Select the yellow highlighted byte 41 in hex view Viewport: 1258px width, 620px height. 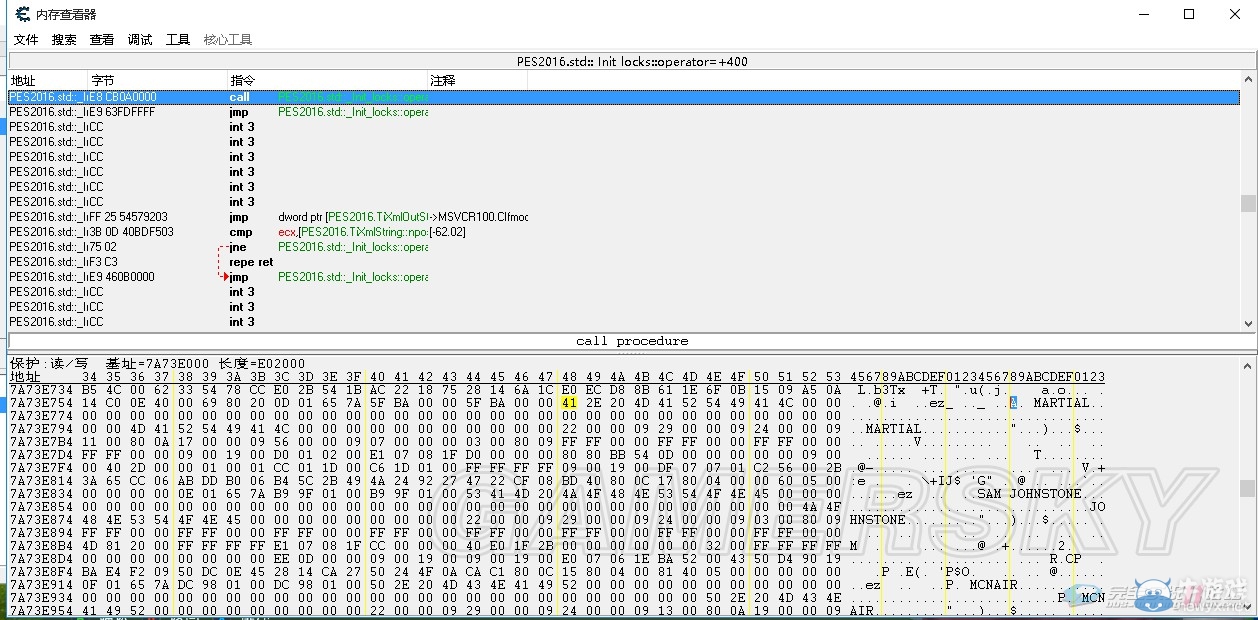coord(569,403)
